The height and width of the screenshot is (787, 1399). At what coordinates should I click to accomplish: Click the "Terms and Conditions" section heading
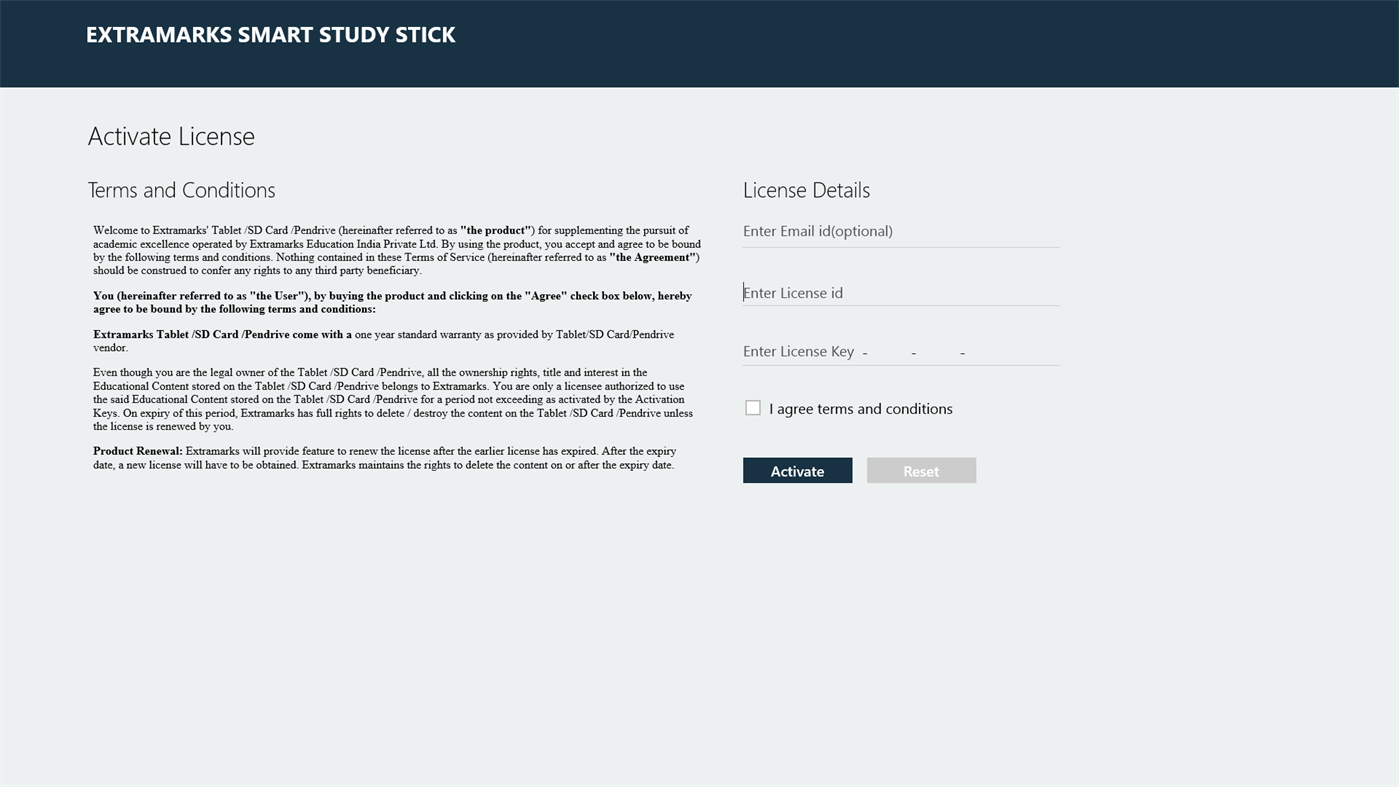pyautogui.click(x=181, y=189)
